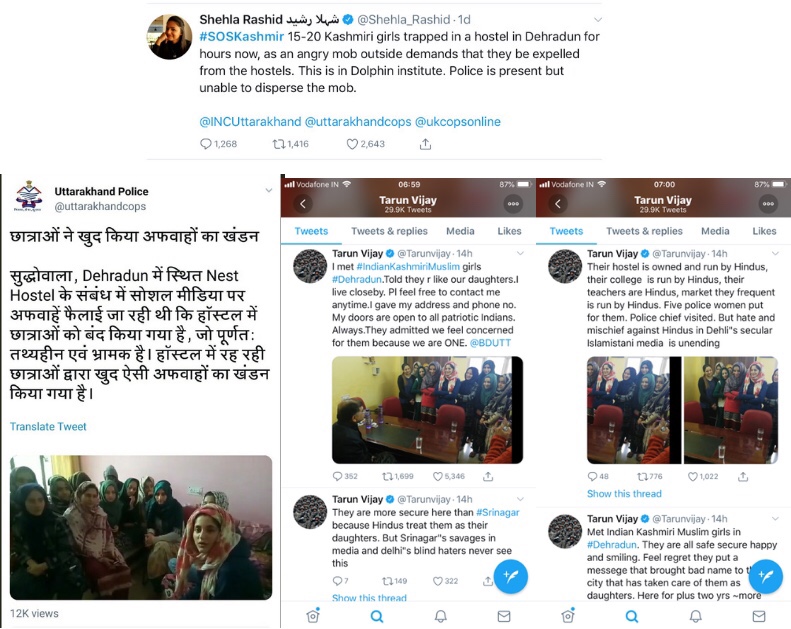Image resolution: width=791 pixels, height=629 pixels.
Task: Share Shehla Rashid's tweet via share icon
Action: pyautogui.click(x=425, y=144)
